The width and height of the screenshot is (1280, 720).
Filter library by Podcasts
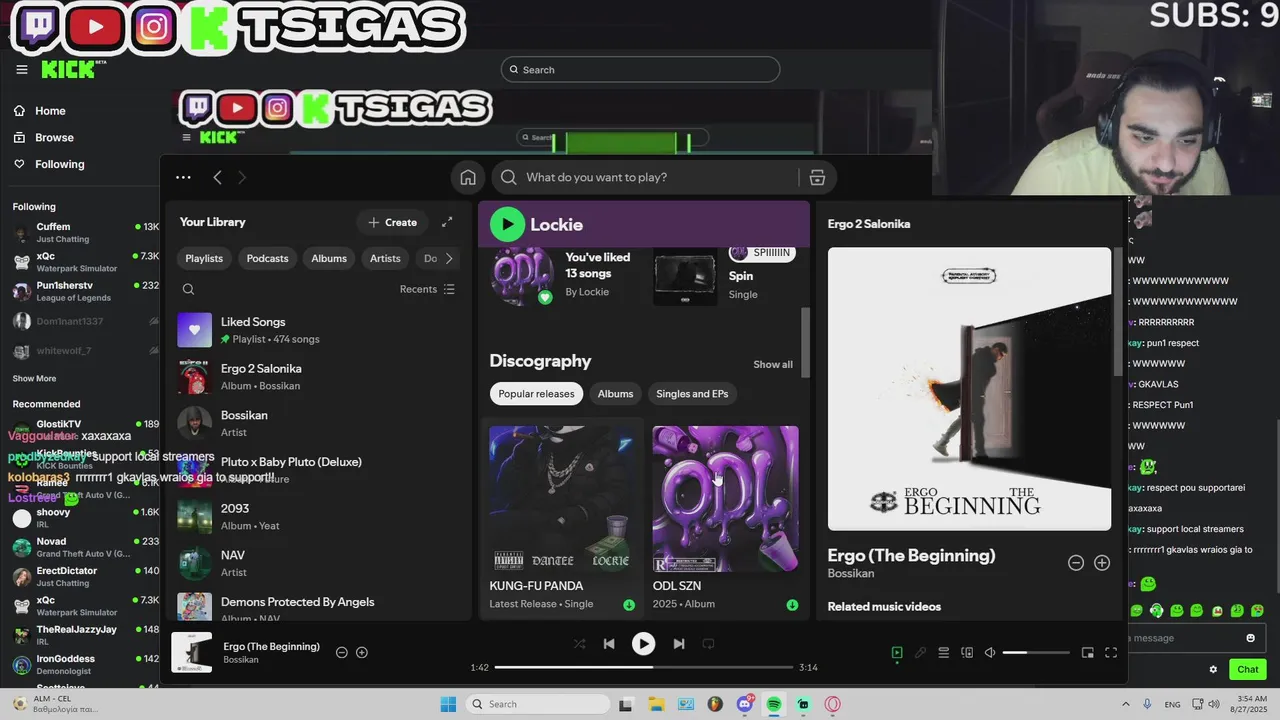[267, 258]
